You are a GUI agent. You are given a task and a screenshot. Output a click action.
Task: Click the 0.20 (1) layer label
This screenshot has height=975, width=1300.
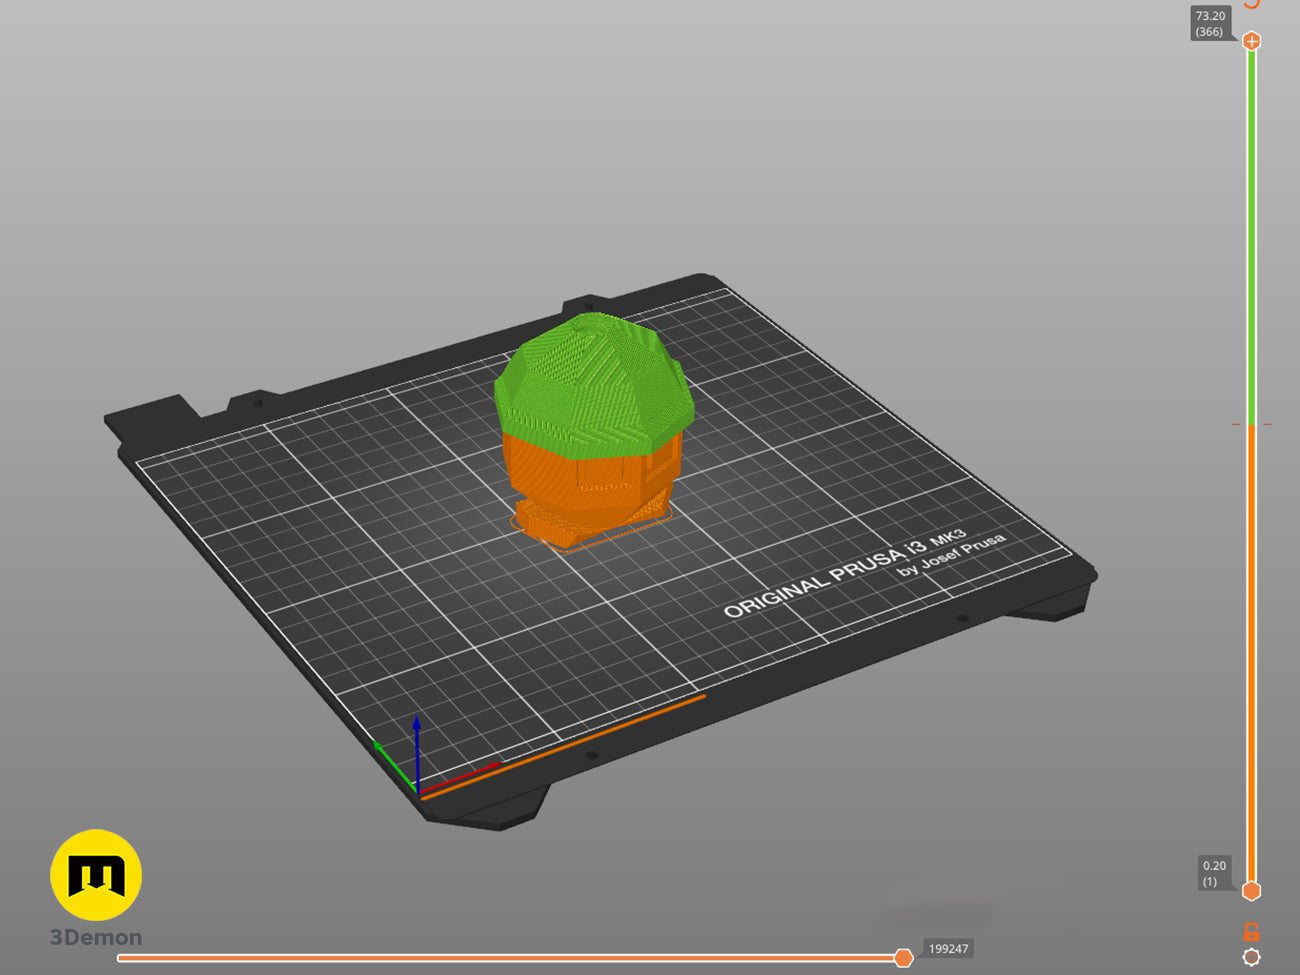coord(1214,873)
